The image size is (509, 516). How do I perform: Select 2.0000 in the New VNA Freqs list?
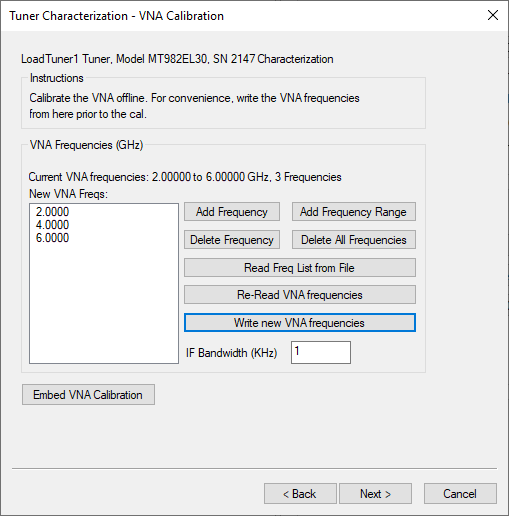(x=52, y=212)
